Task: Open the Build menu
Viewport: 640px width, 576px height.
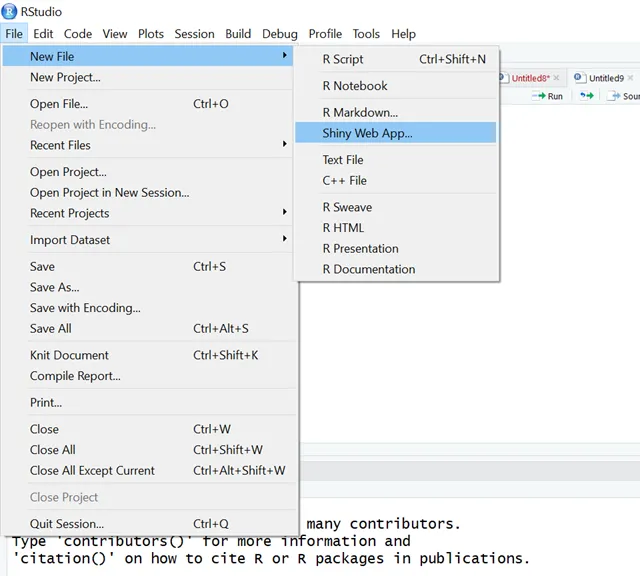Action: tap(238, 34)
